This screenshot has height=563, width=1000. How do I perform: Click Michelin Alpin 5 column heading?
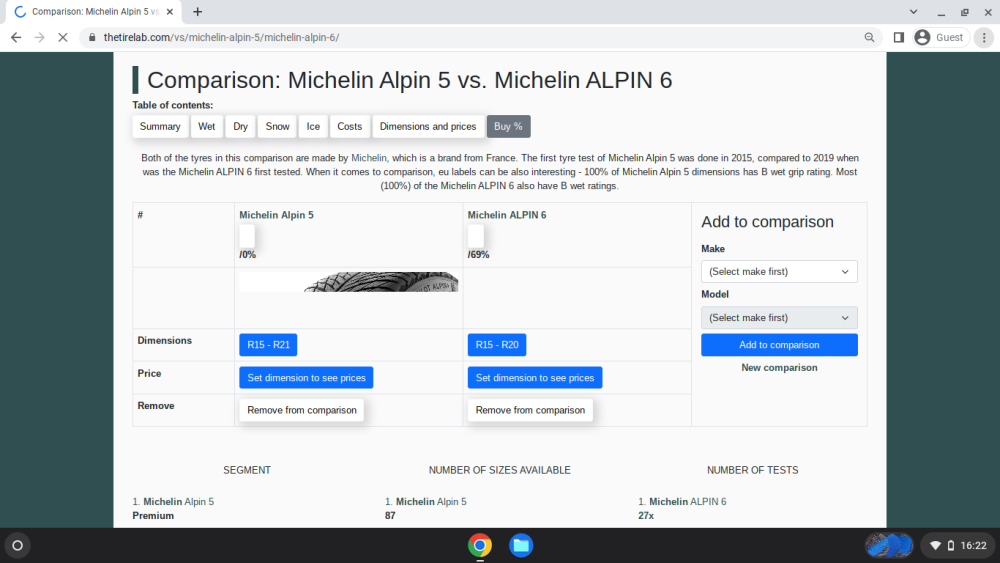click(x=276, y=215)
